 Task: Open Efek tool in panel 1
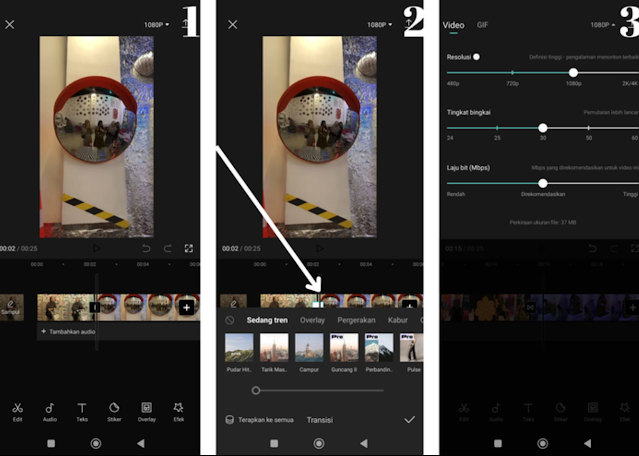tap(178, 412)
